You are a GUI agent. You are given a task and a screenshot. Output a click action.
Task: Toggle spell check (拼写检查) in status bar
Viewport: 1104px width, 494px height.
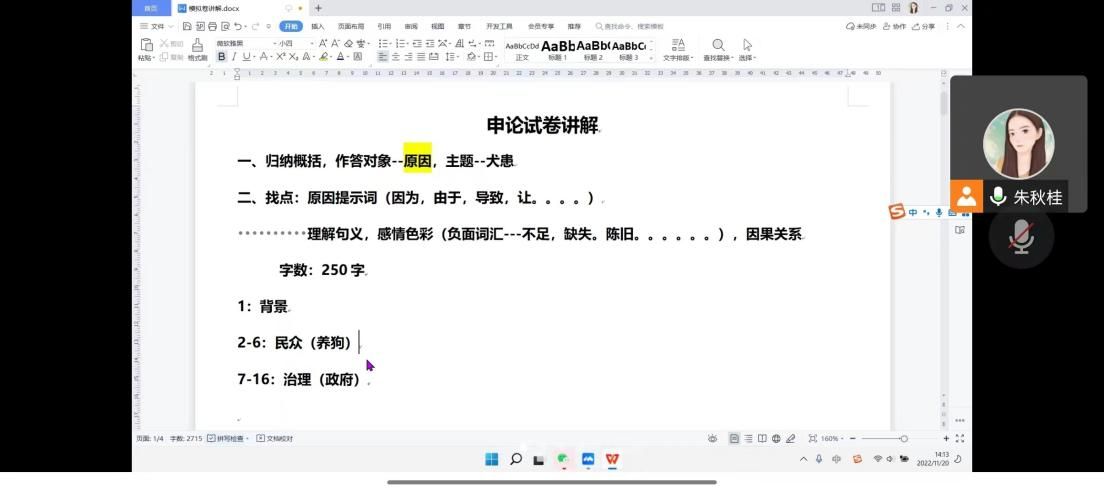pyautogui.click(x=229, y=438)
